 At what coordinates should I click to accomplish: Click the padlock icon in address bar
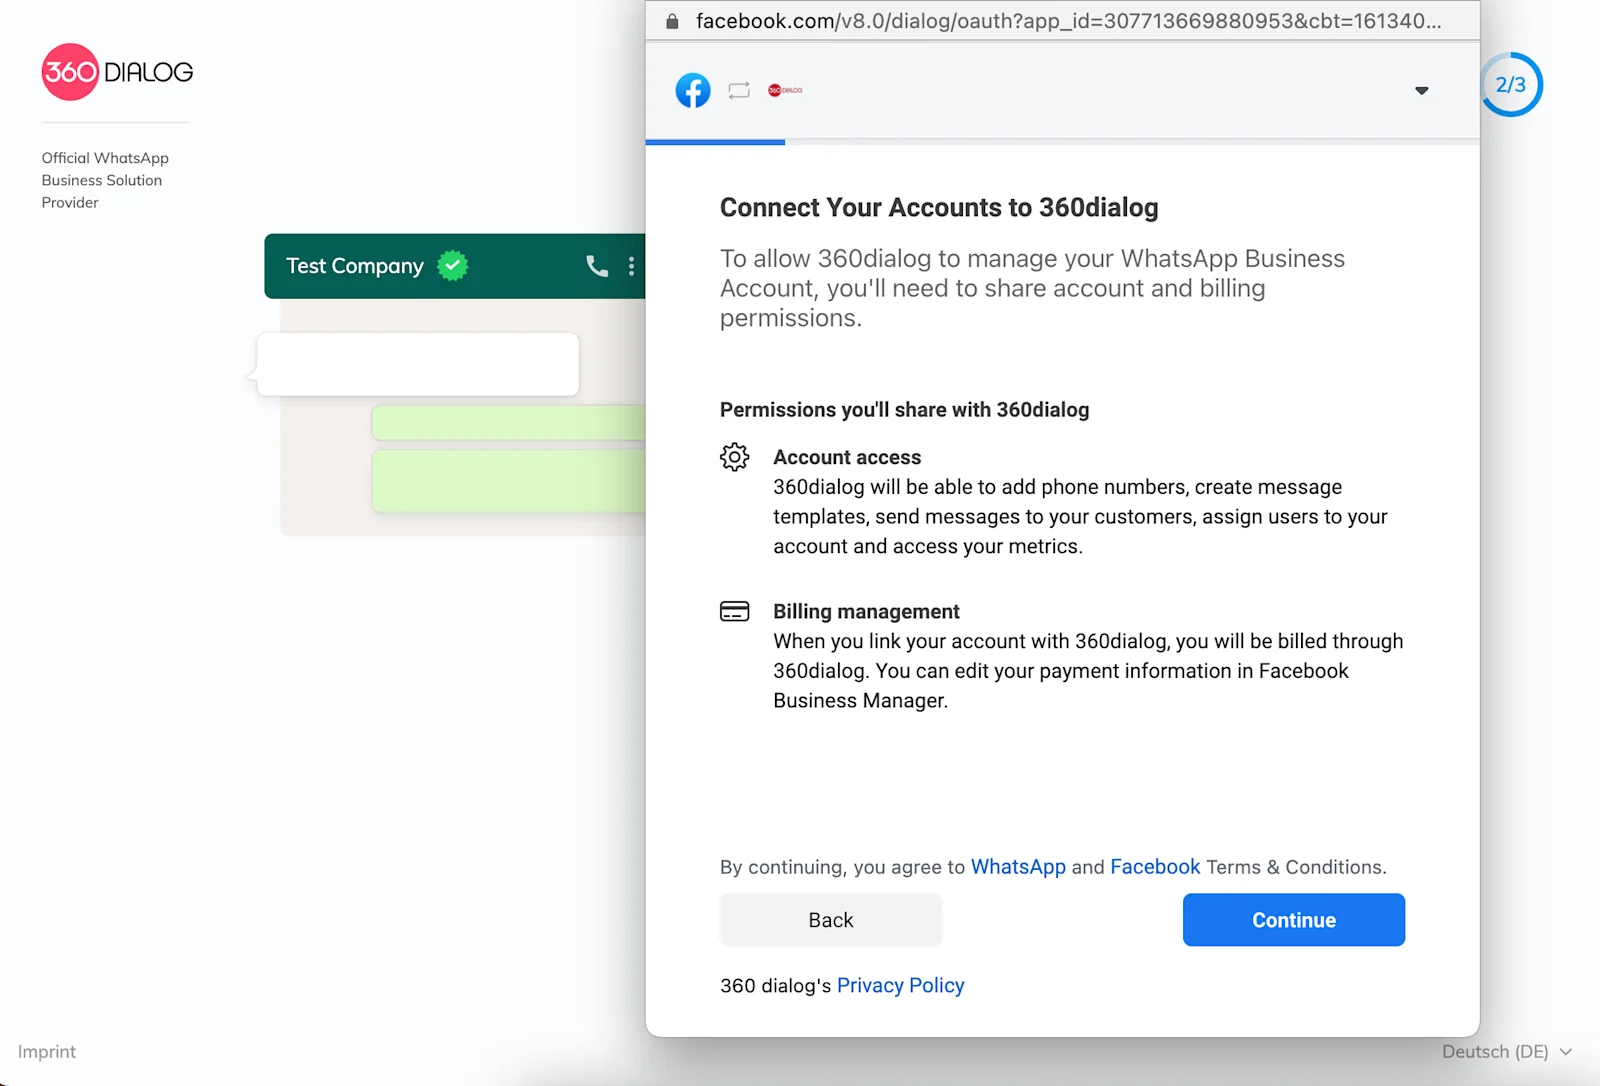click(x=672, y=21)
